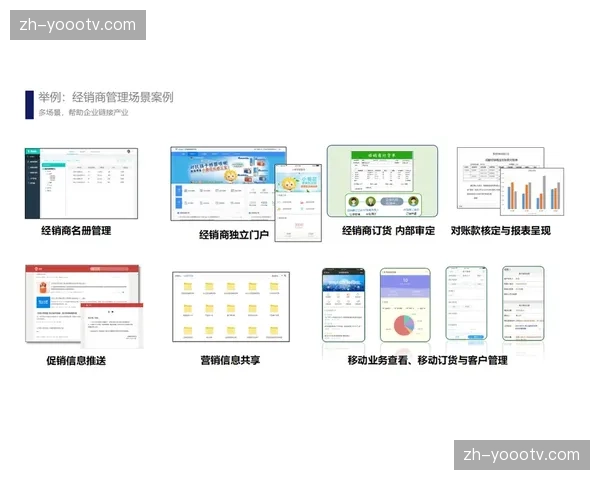Select the bar chart thumbnail
This screenshot has height=480, width=600.
pos(532,191)
